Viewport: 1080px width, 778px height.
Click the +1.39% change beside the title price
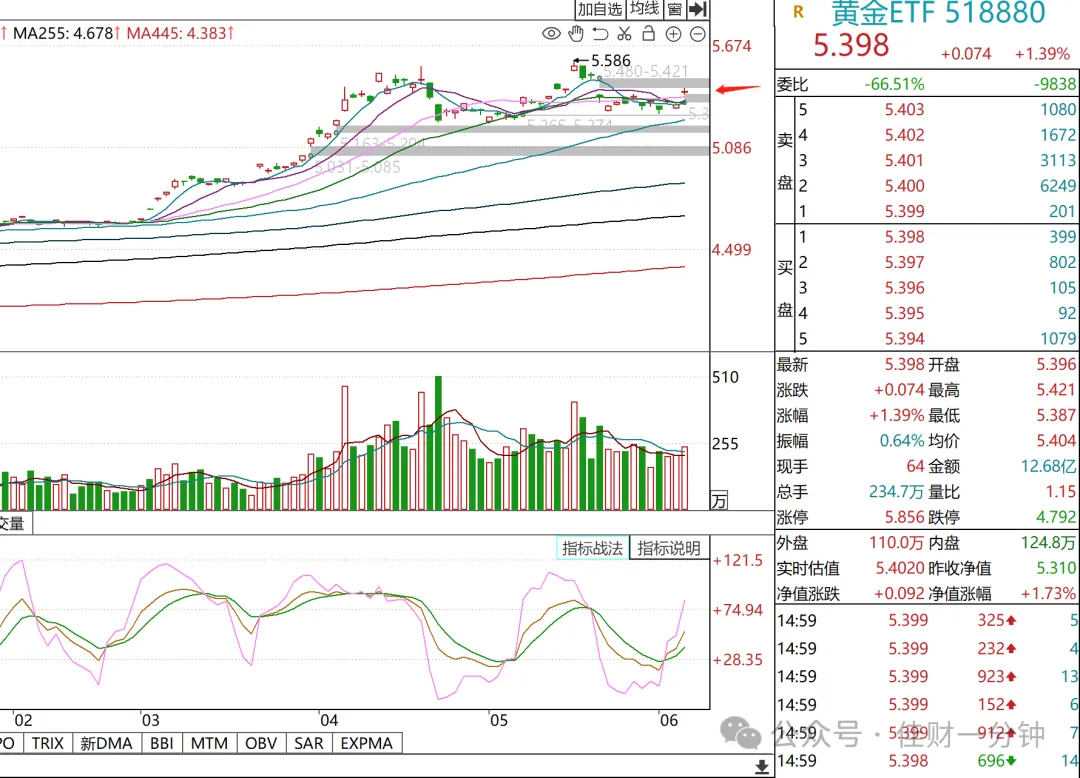(x=1042, y=54)
